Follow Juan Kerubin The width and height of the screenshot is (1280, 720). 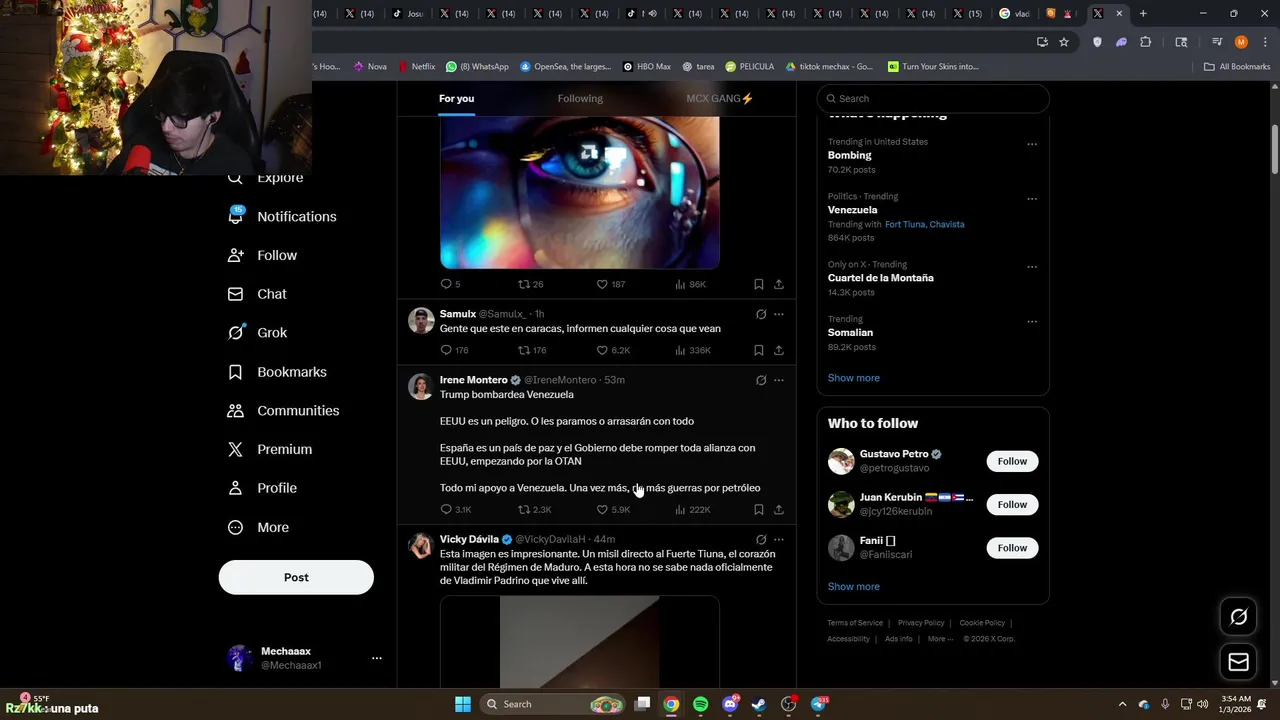coord(1012,504)
